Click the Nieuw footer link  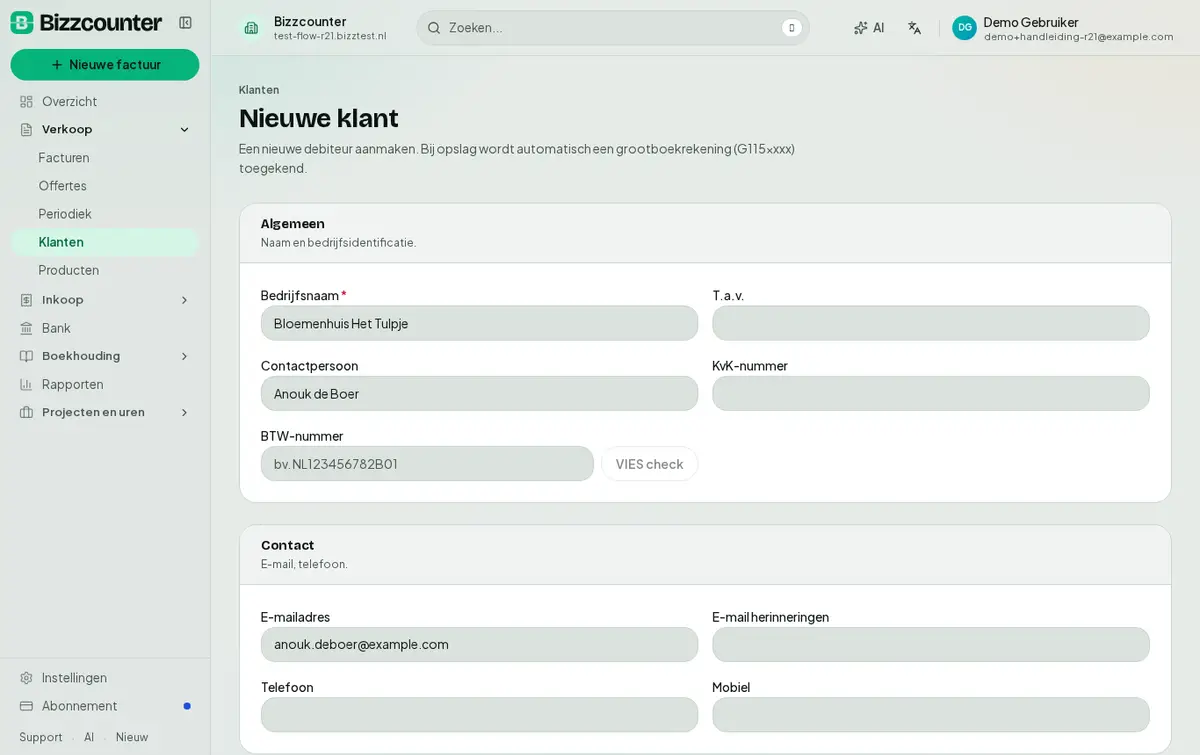(132, 737)
